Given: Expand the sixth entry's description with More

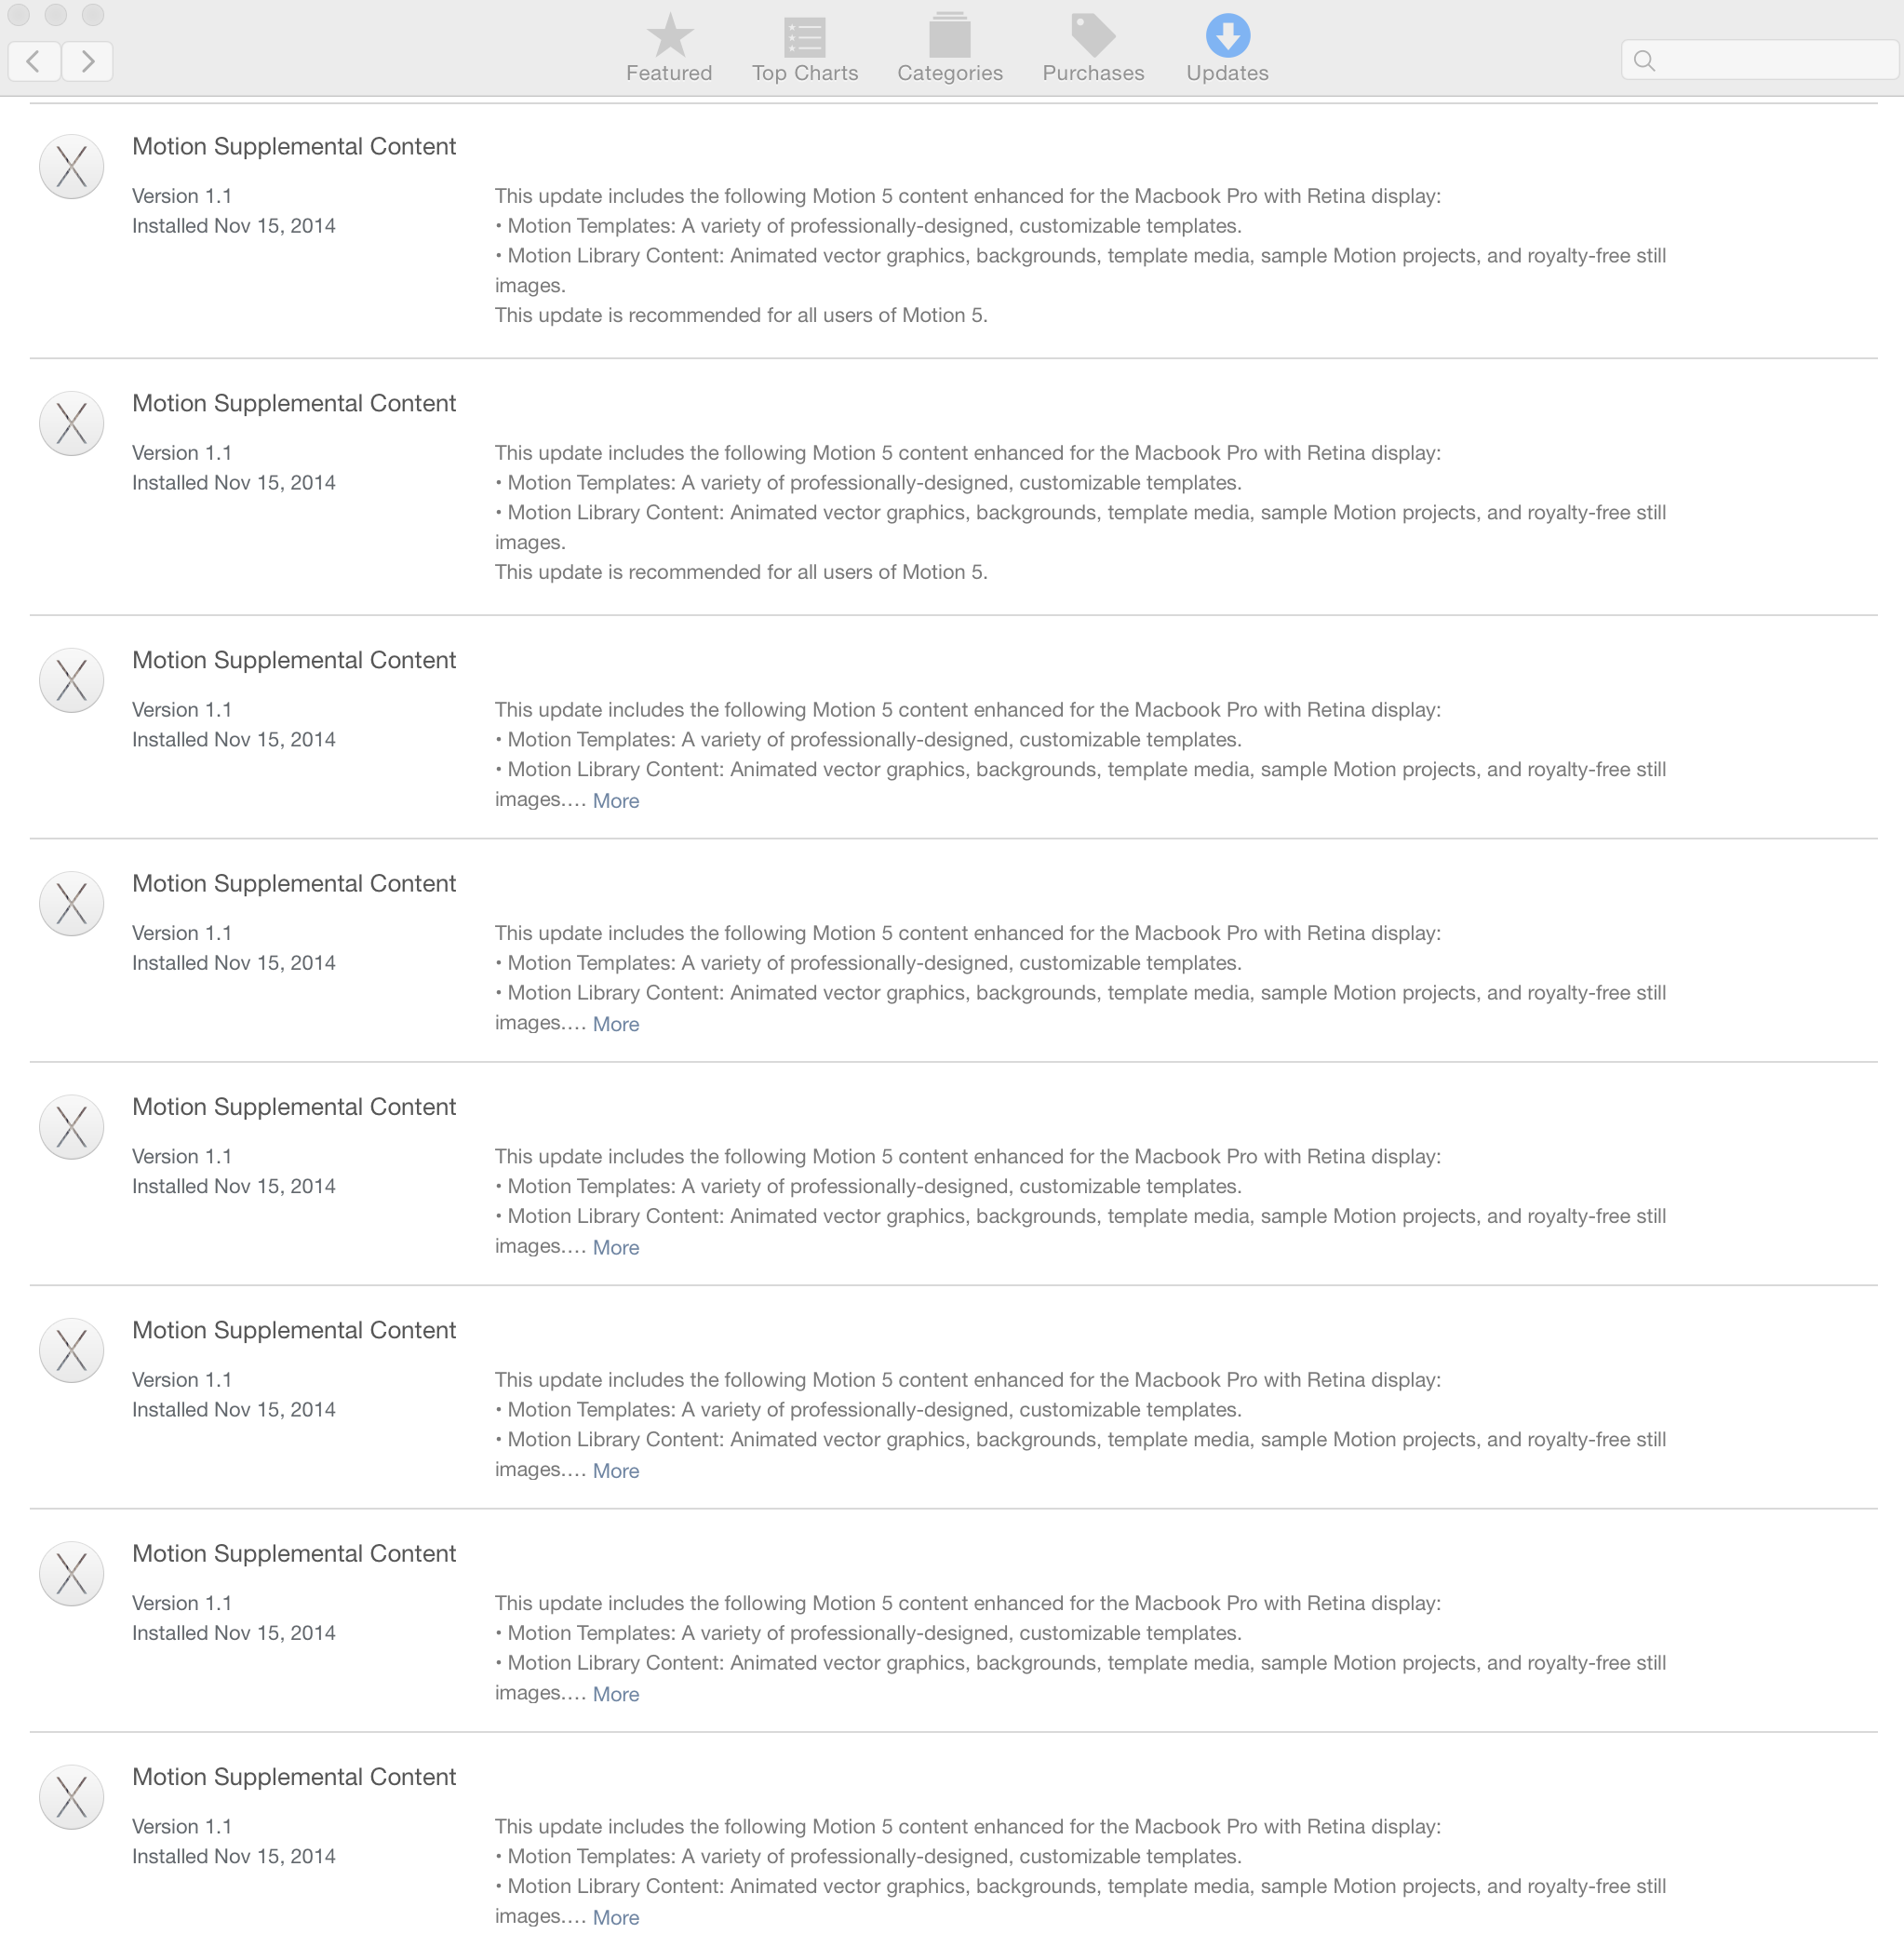Looking at the screenshot, I should [x=616, y=1471].
